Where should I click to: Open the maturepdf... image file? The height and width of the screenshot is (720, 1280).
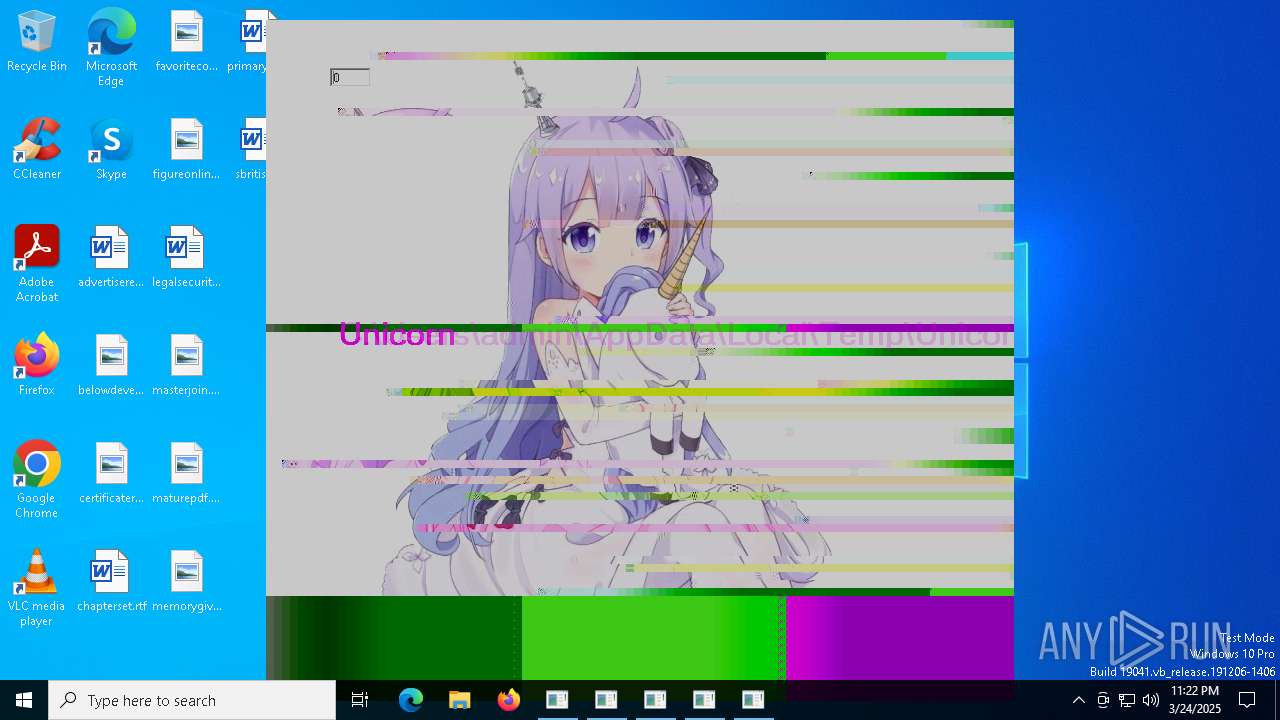(x=186, y=473)
